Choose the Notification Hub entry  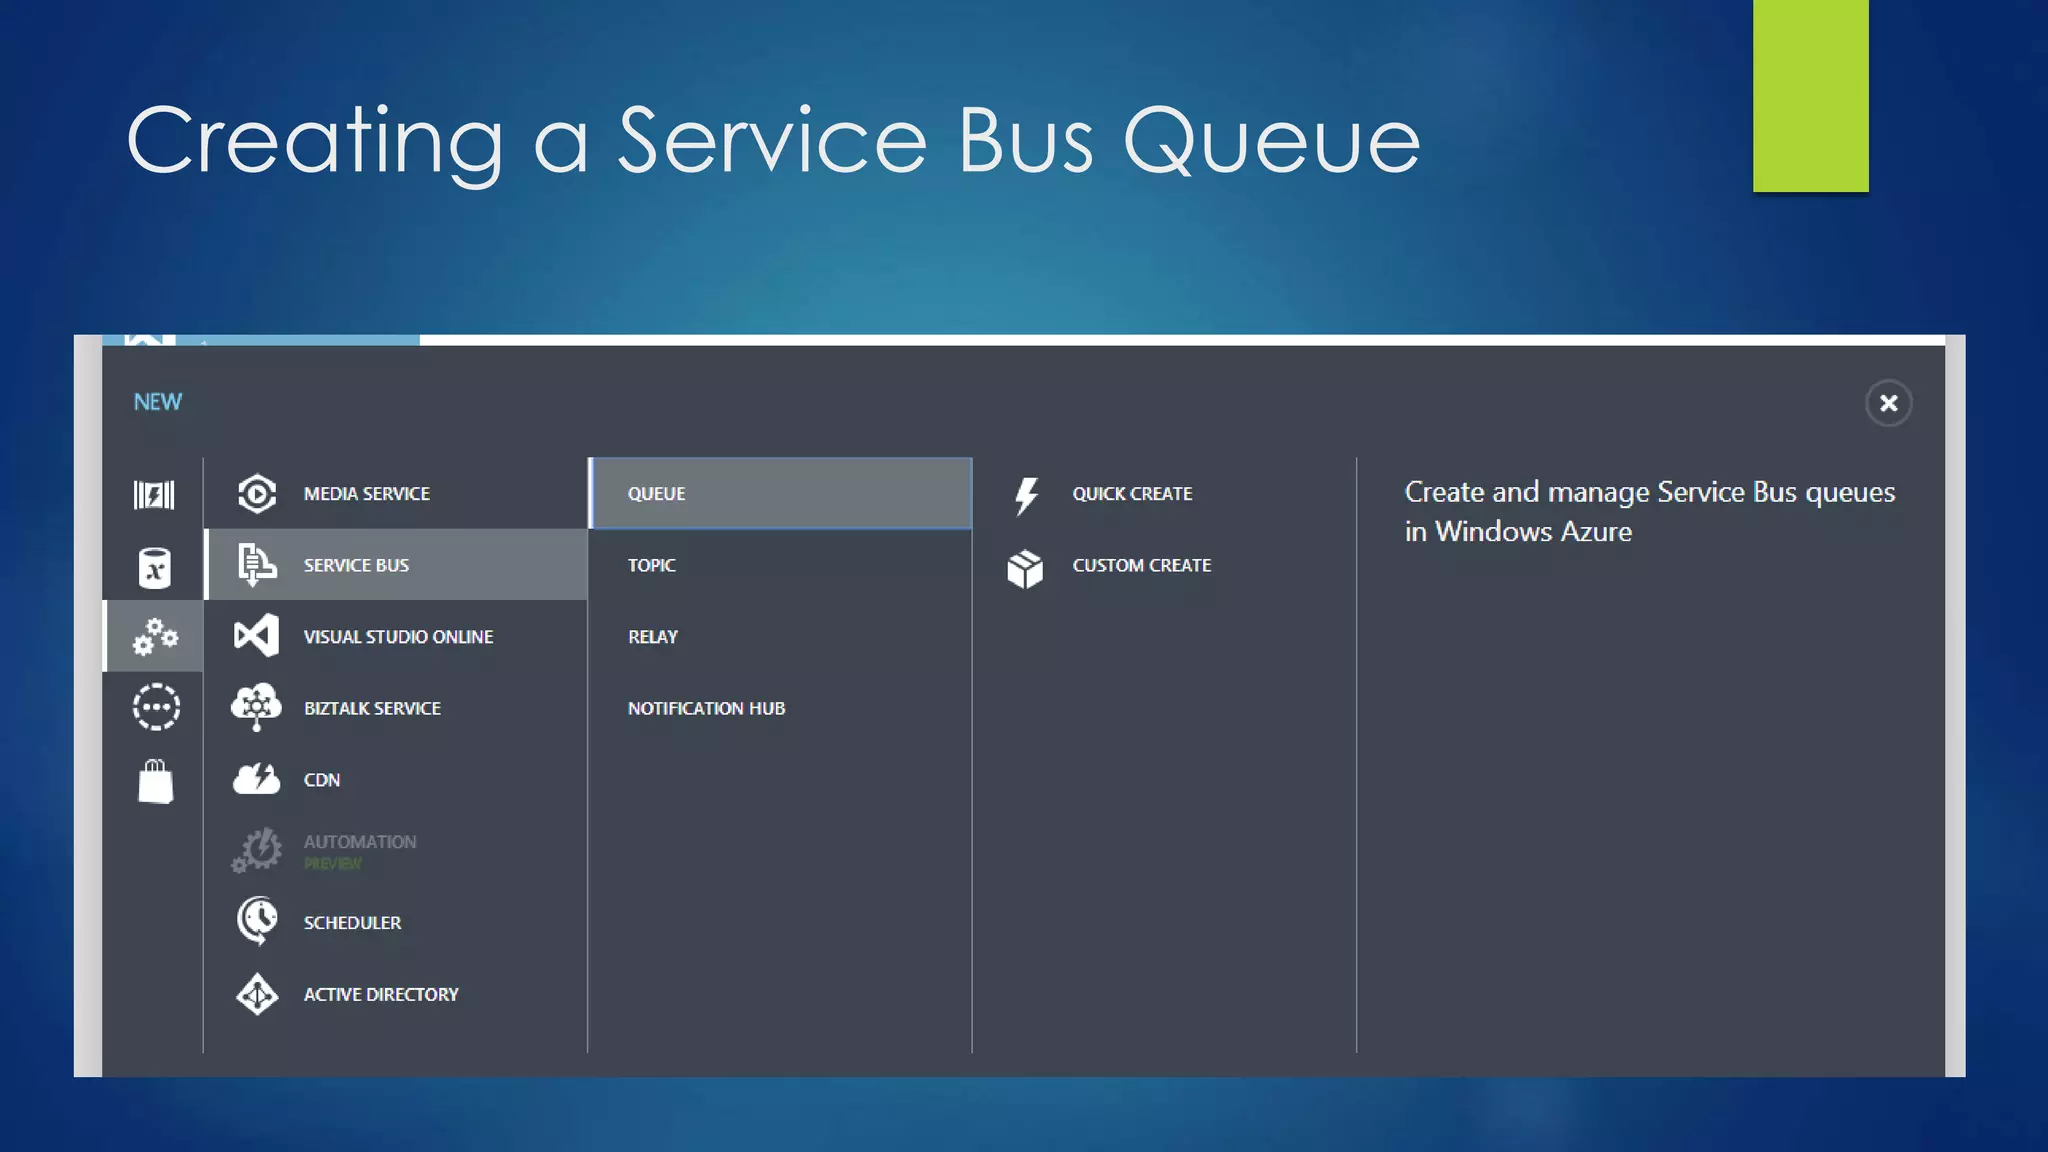click(x=706, y=708)
